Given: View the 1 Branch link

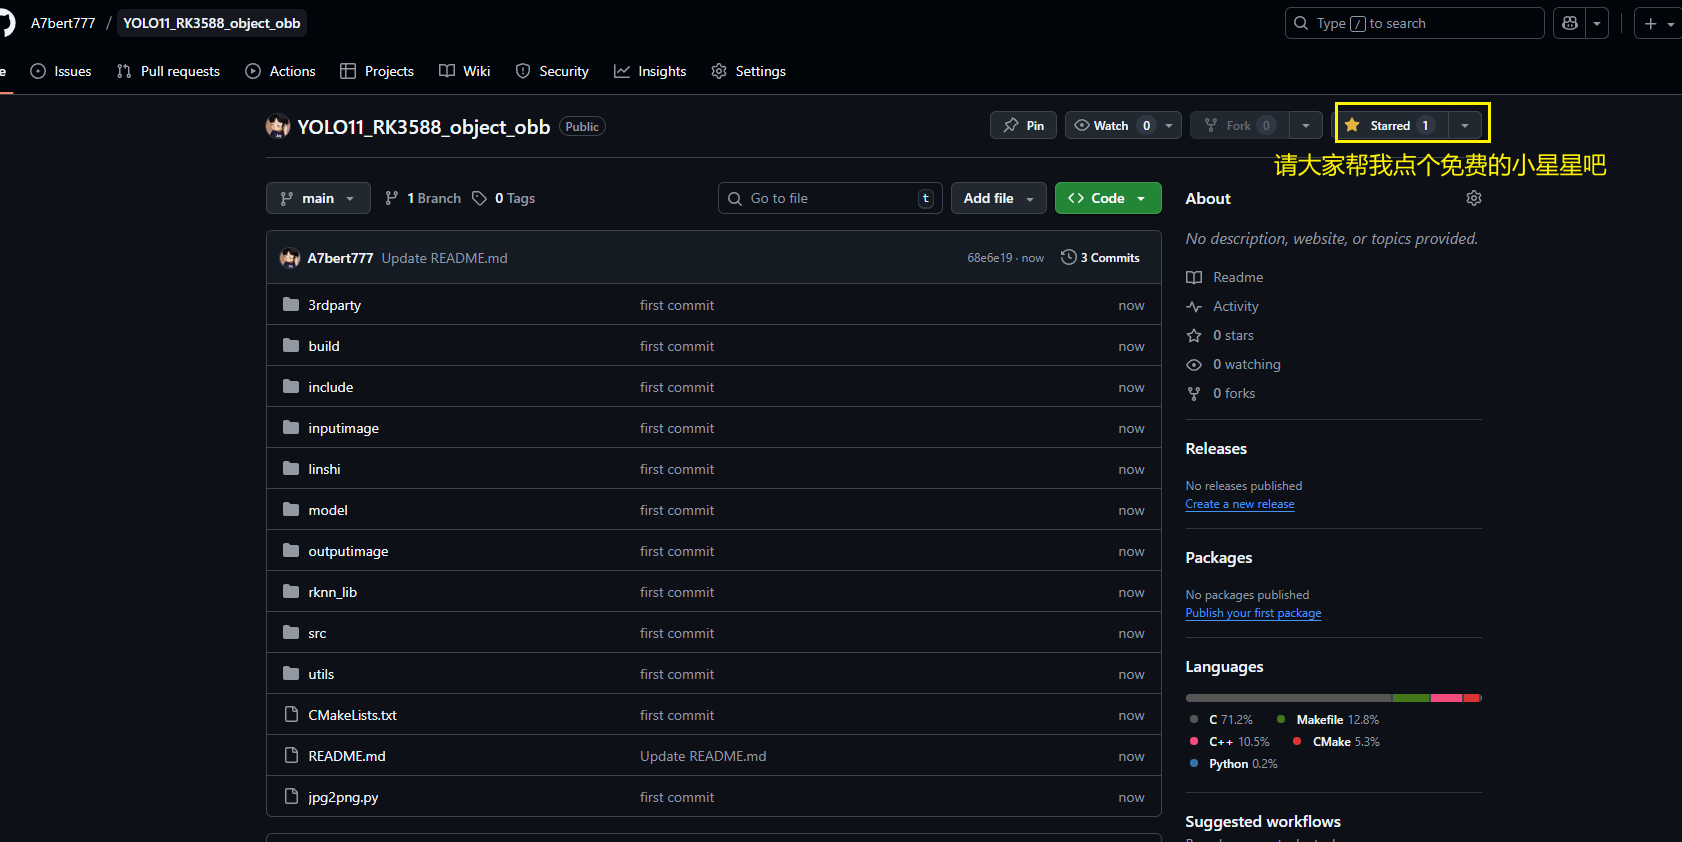Looking at the screenshot, I should (423, 198).
